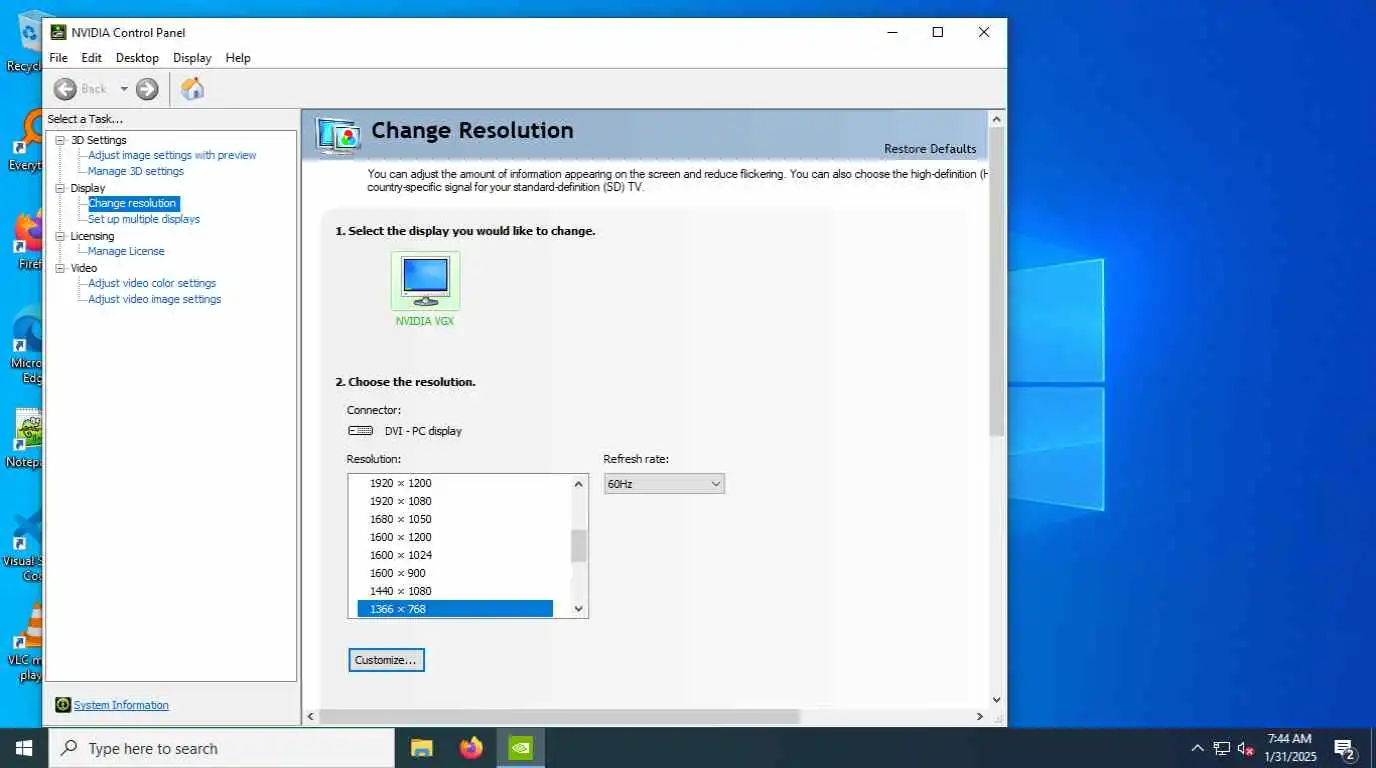Click the System Information icon
The width and height of the screenshot is (1376, 768).
pyautogui.click(x=63, y=705)
